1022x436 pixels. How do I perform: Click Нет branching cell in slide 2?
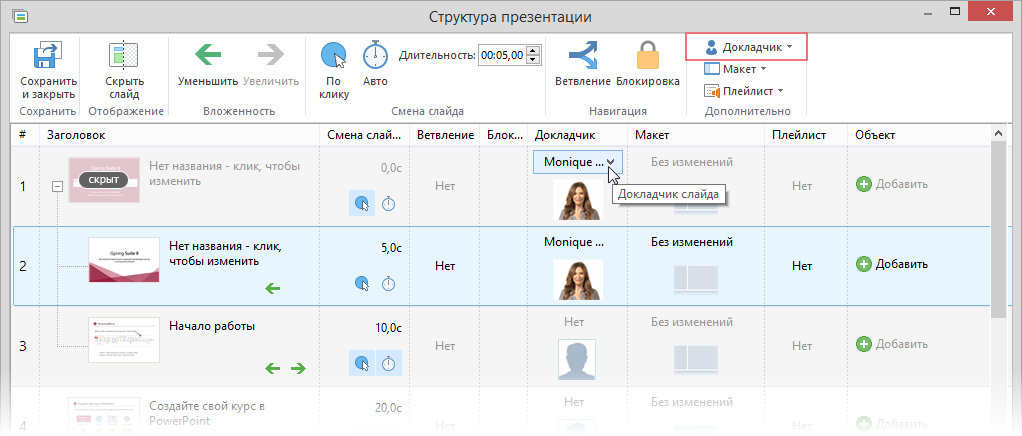pyautogui.click(x=445, y=266)
